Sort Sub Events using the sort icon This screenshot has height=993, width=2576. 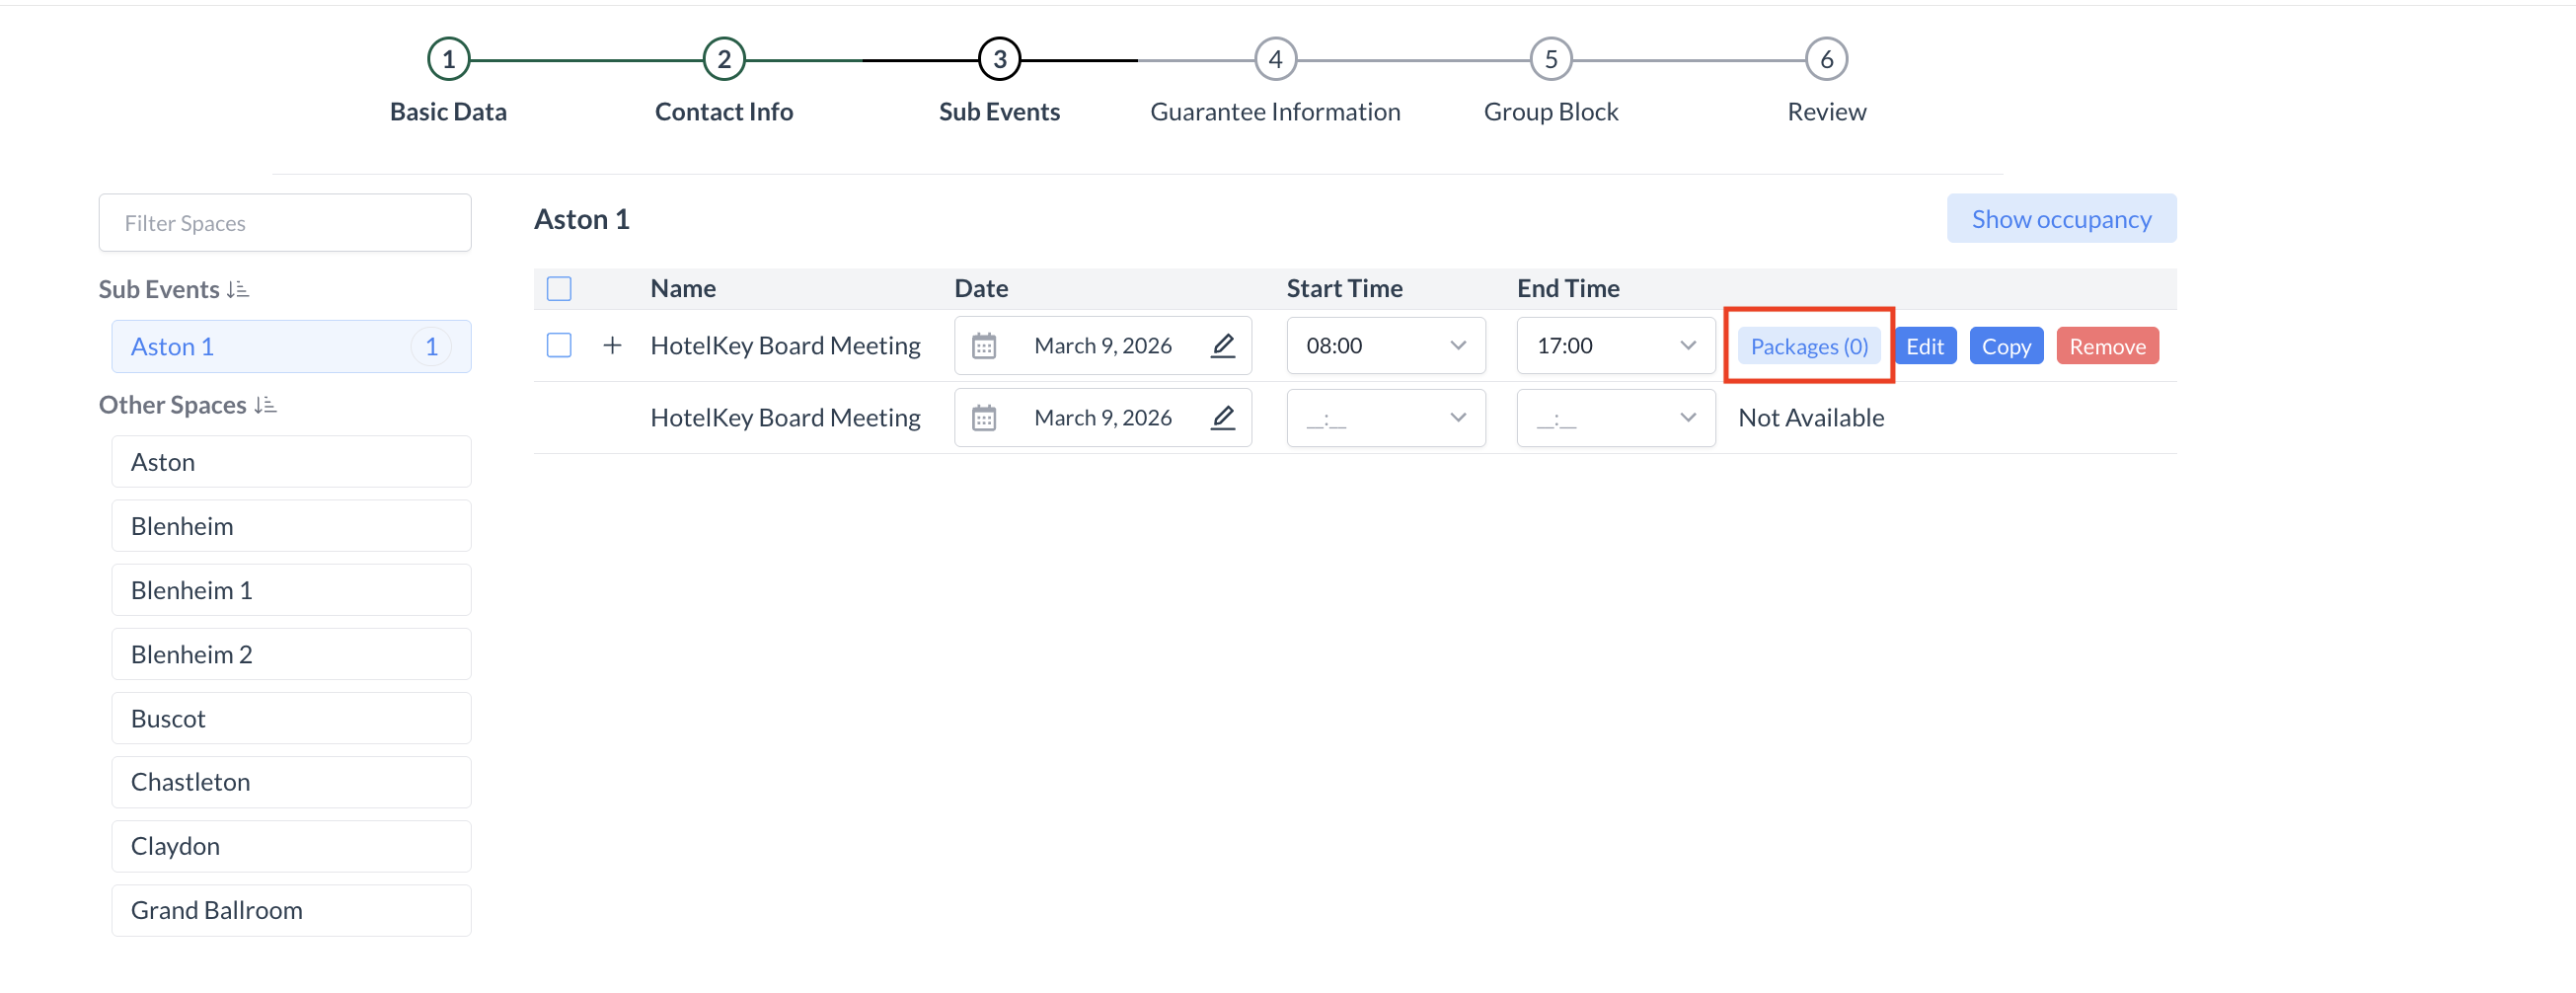238,290
